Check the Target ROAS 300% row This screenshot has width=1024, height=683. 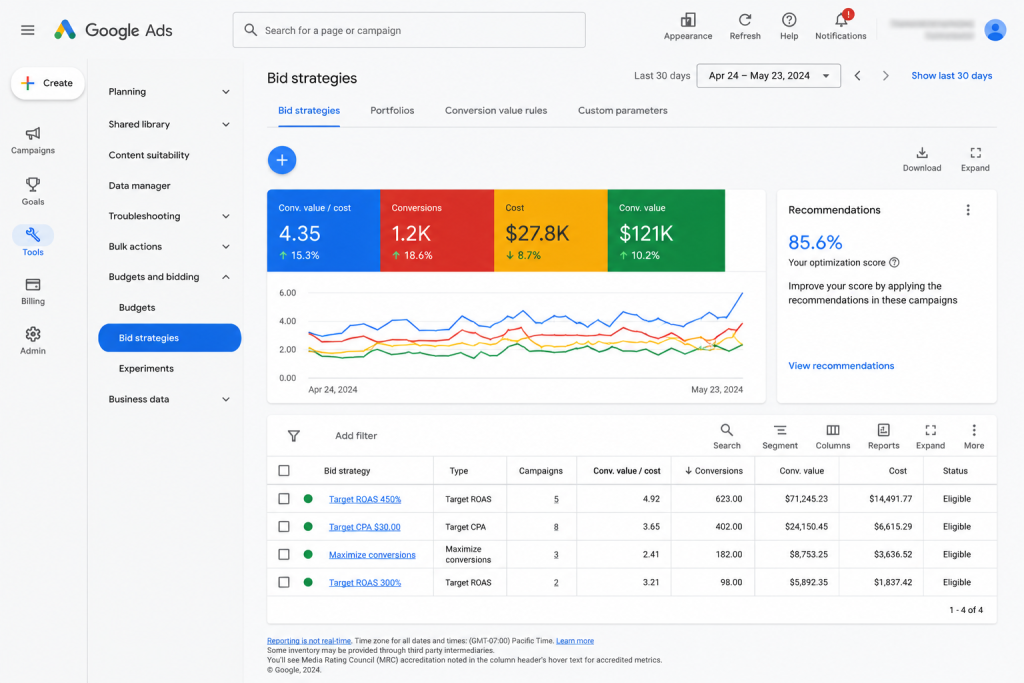(x=283, y=582)
